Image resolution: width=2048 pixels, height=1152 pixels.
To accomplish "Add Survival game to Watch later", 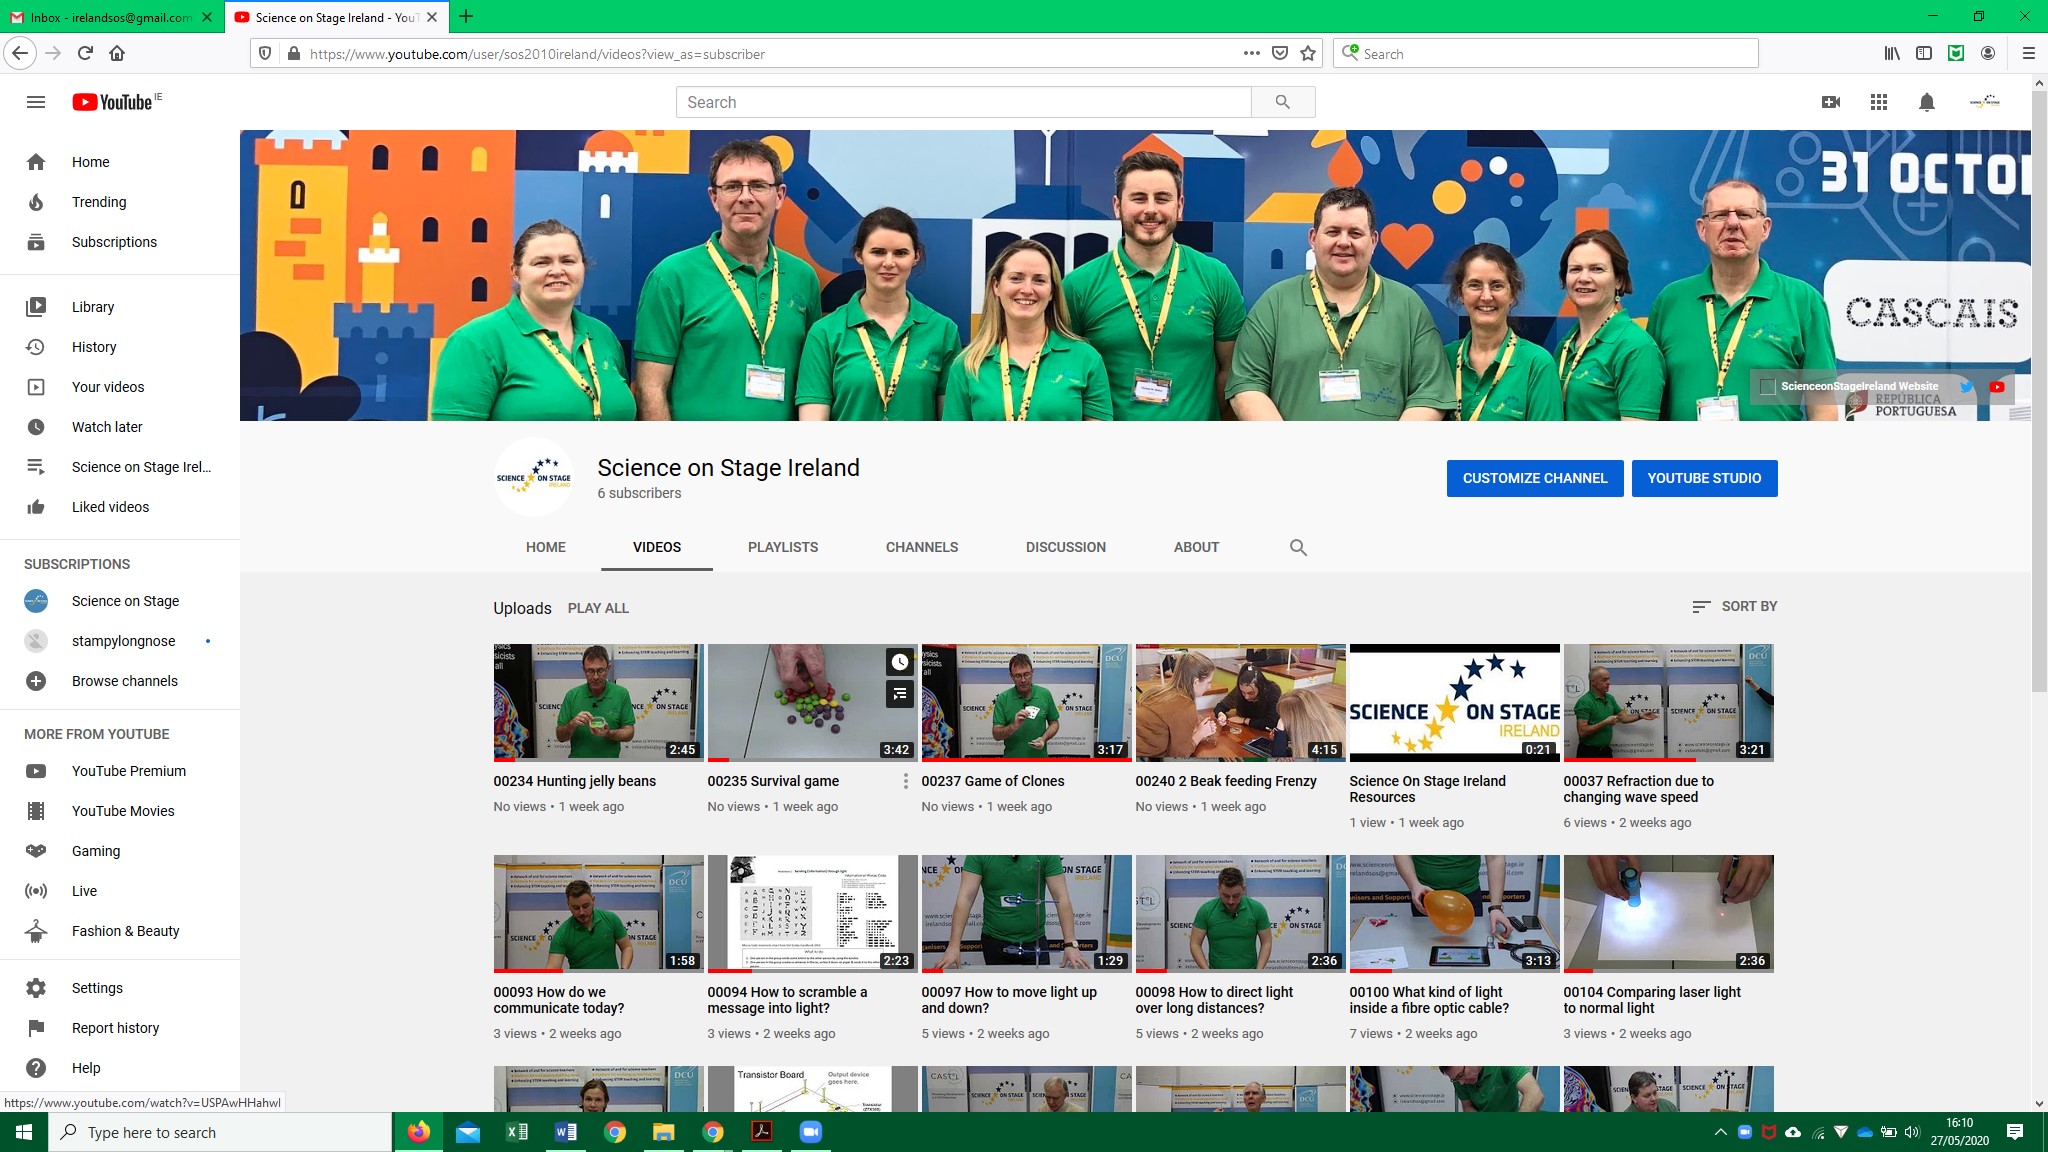I will [900, 662].
